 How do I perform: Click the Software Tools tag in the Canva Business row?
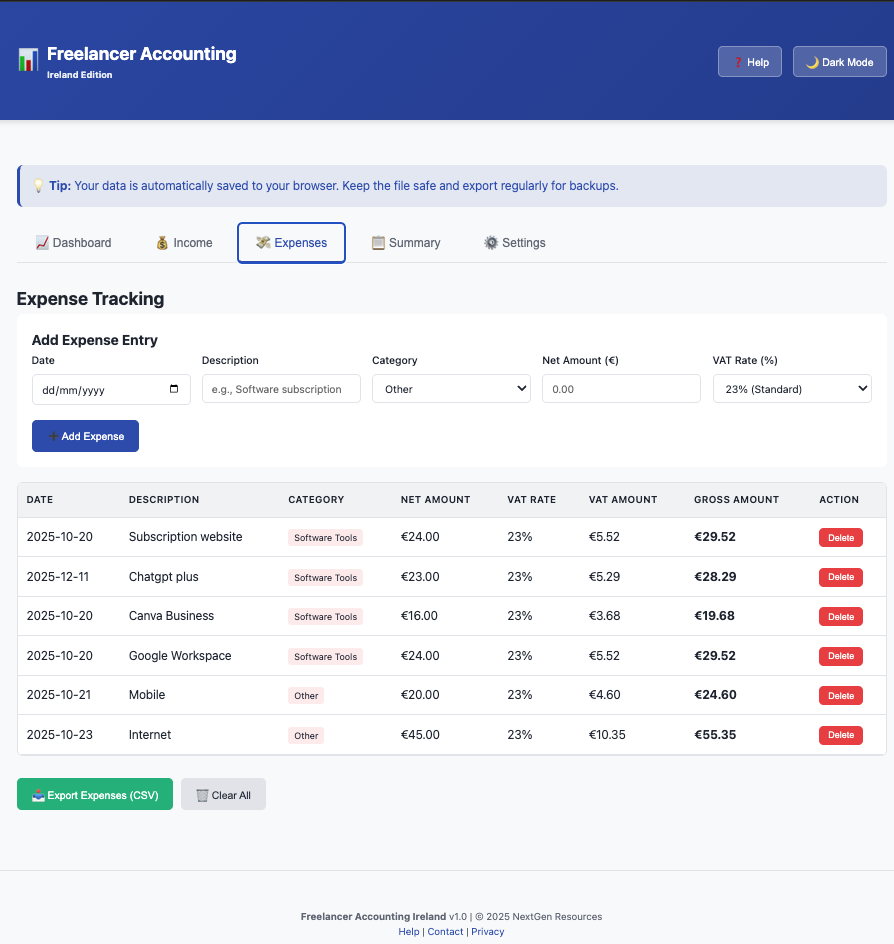click(325, 616)
